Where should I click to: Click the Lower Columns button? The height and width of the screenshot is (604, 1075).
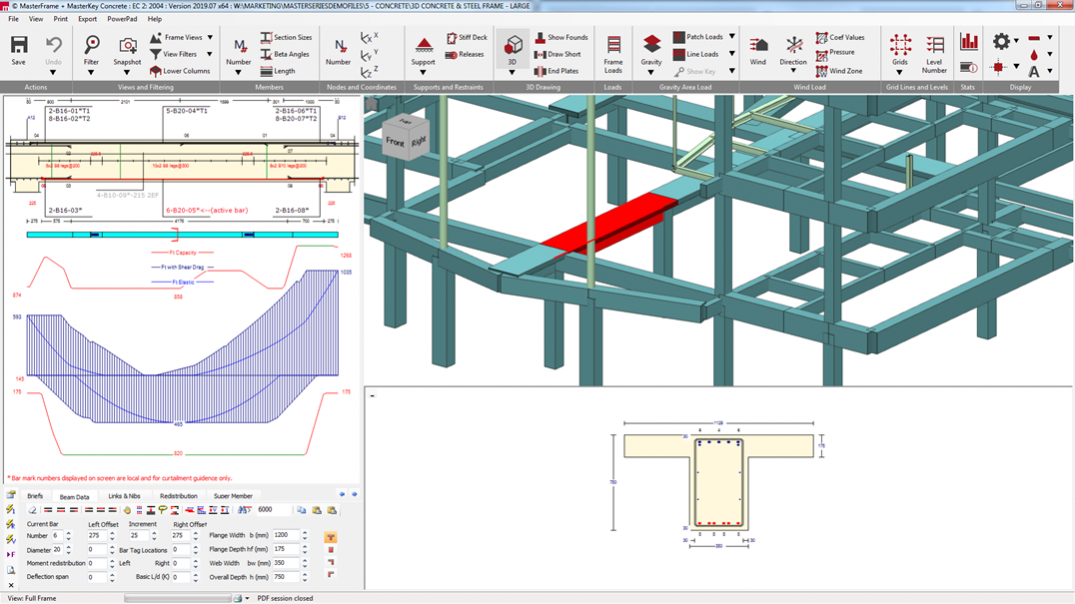[x=180, y=71]
